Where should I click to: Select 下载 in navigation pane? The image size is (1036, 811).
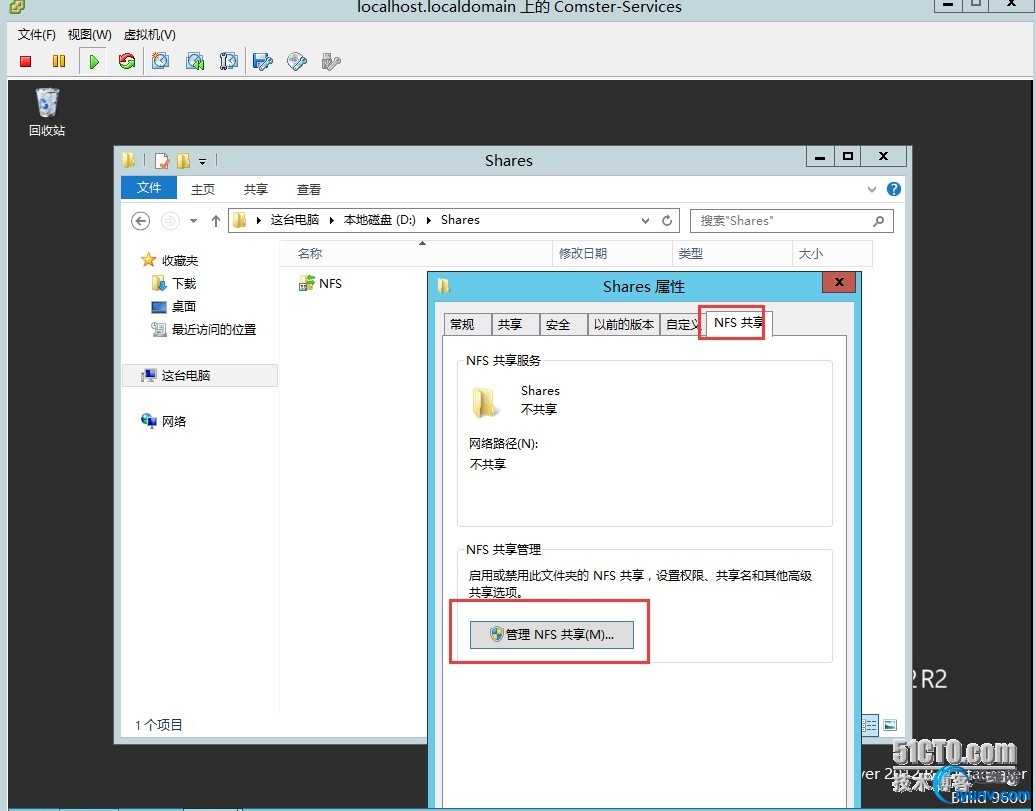coord(184,284)
